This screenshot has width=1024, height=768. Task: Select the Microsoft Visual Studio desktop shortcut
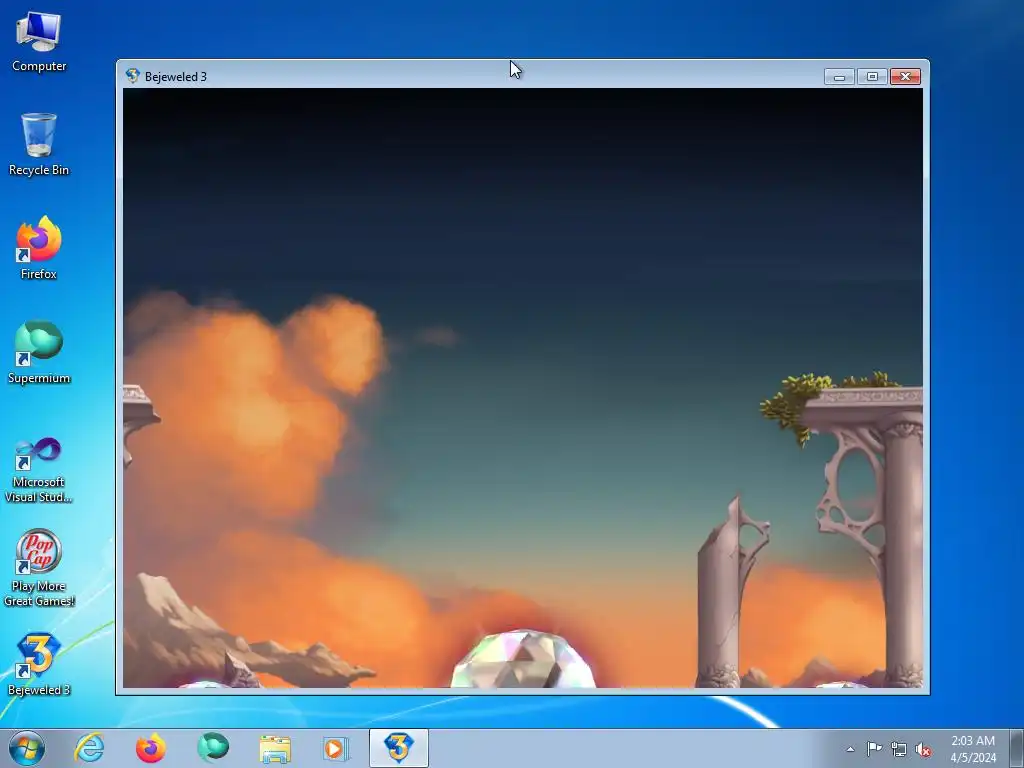(x=39, y=470)
